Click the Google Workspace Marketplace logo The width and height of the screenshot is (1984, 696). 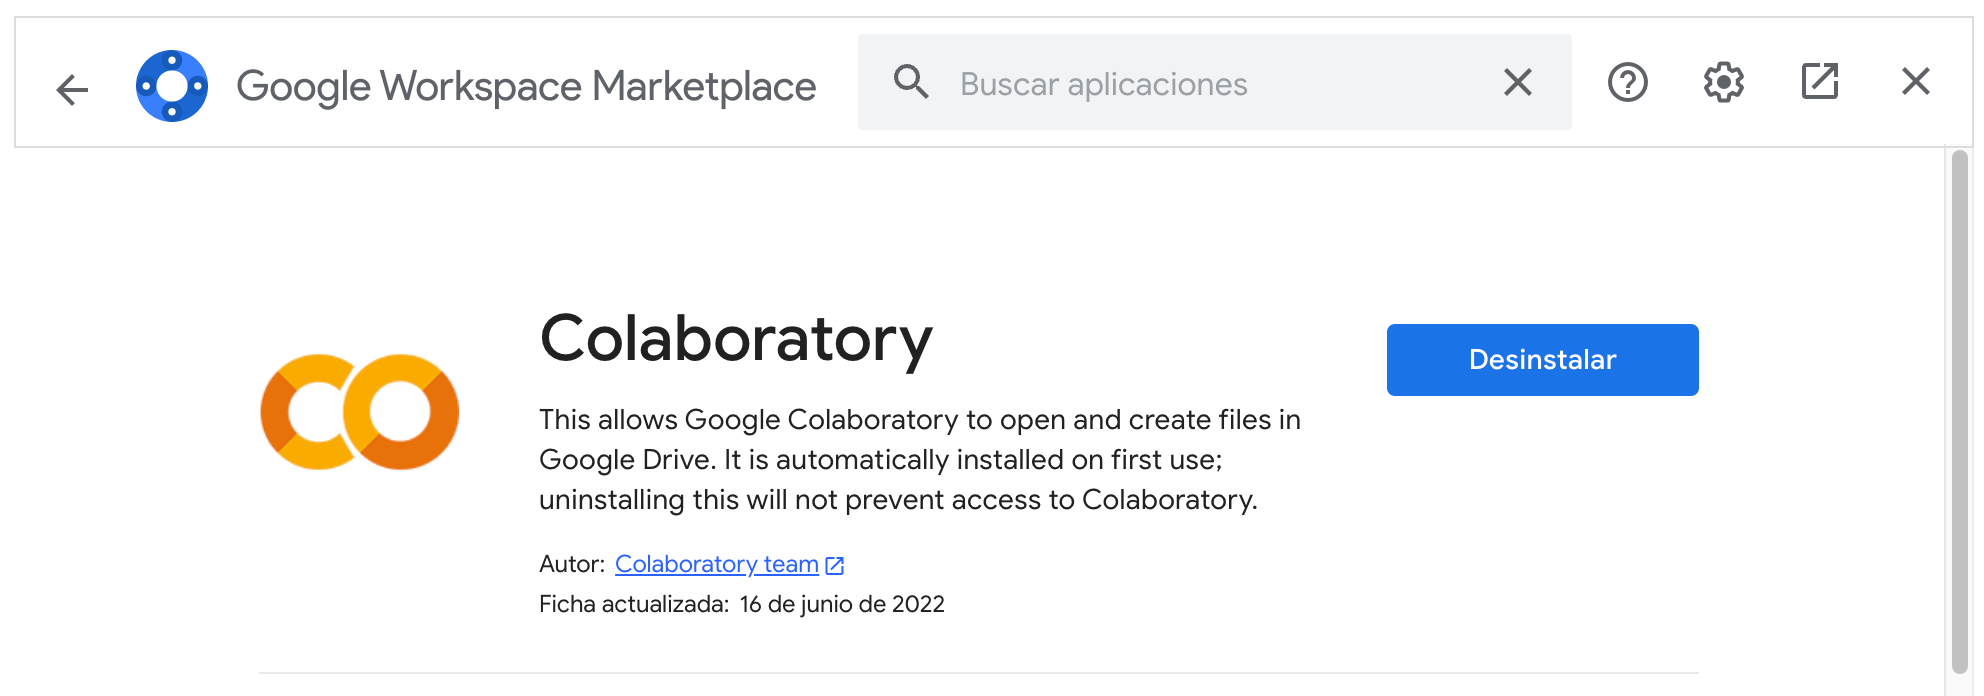point(172,86)
